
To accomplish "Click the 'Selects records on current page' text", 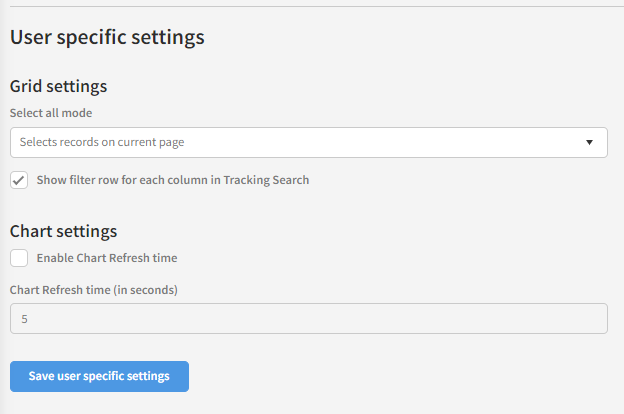I will click(102, 142).
